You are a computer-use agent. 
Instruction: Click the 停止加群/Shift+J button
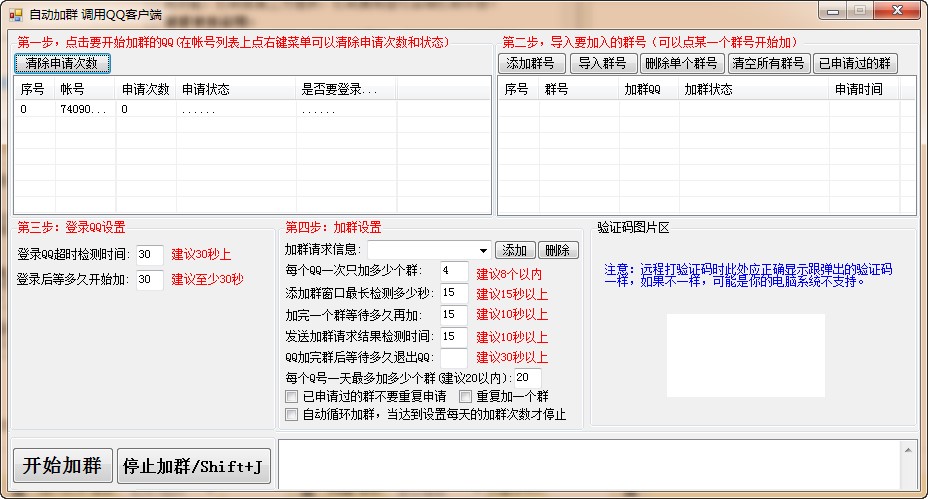coord(194,466)
